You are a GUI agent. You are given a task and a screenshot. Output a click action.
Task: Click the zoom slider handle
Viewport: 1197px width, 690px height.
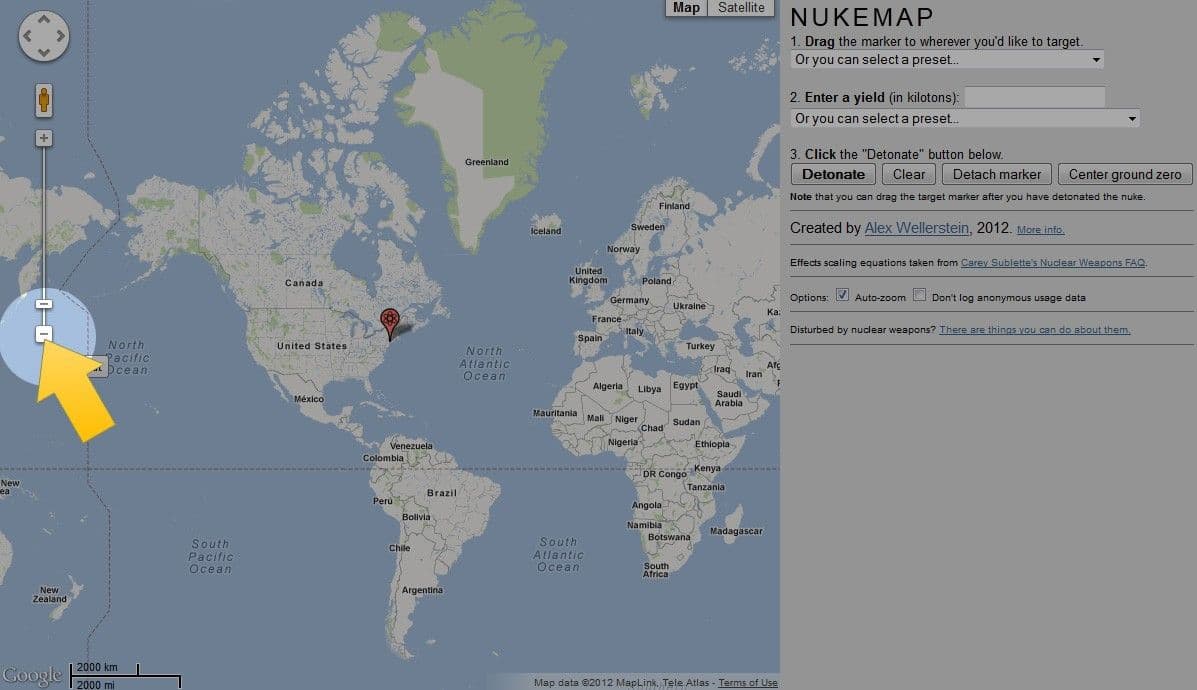[x=44, y=304]
